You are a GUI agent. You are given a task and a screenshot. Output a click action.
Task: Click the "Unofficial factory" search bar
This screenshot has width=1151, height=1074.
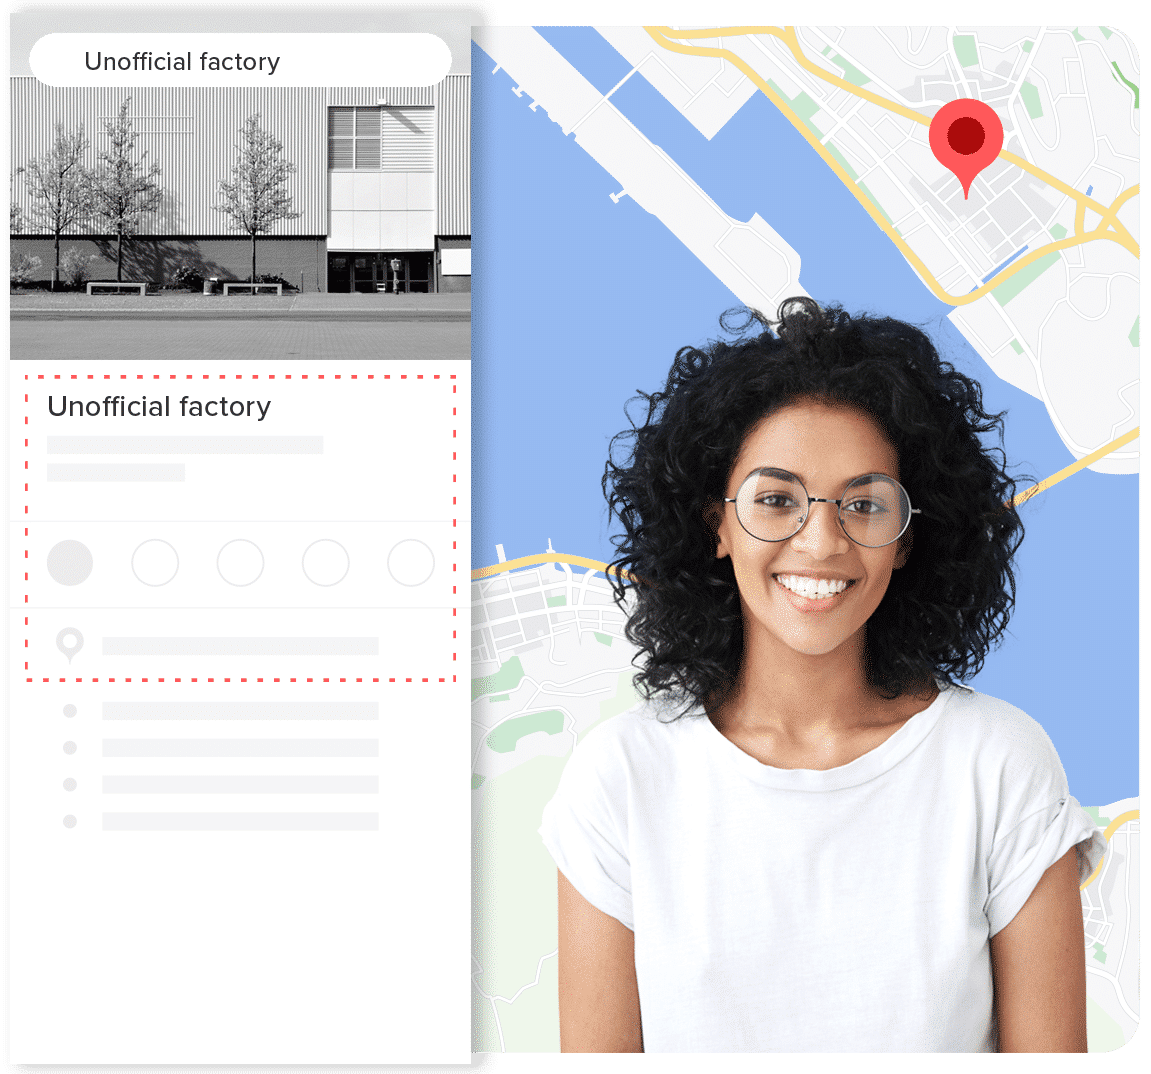(240, 61)
